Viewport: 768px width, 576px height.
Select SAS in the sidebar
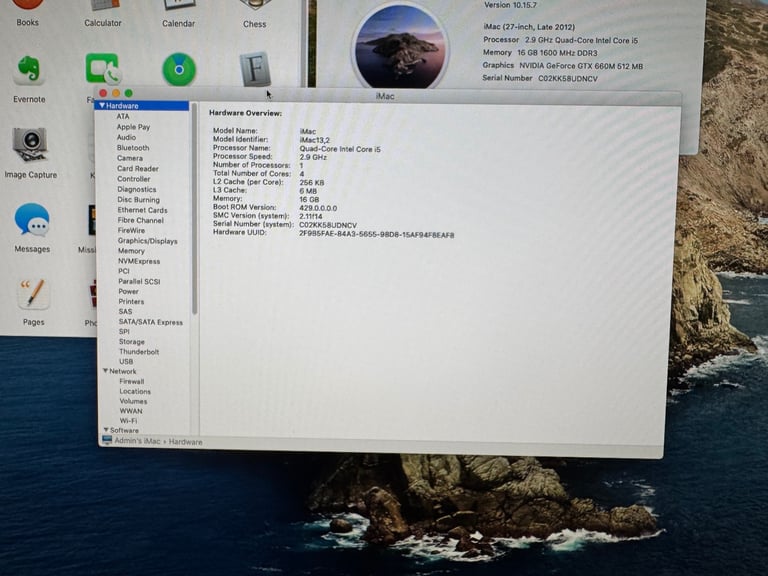(125, 311)
